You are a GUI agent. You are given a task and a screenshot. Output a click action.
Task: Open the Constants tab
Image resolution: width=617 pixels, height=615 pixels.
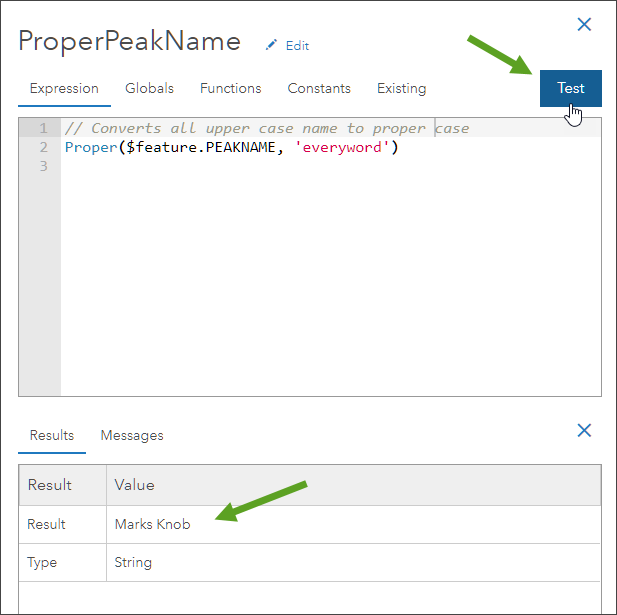pyautogui.click(x=319, y=88)
